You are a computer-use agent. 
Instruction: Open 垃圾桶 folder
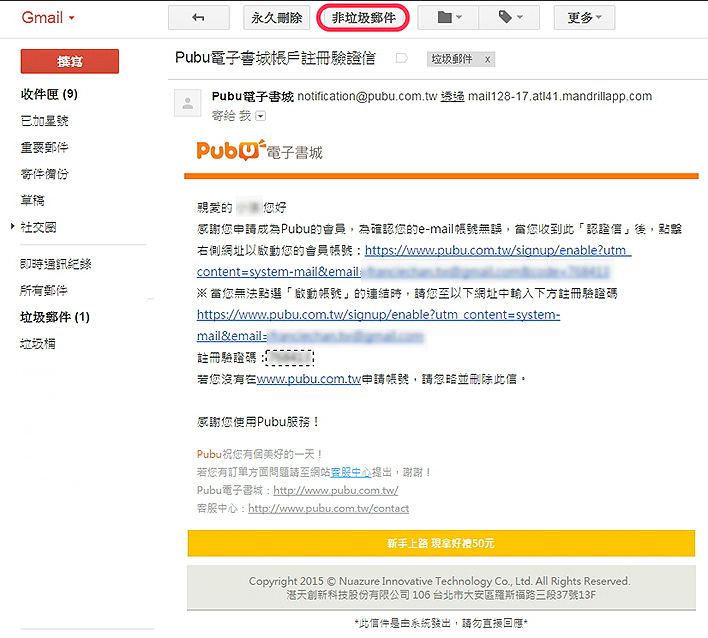point(38,344)
